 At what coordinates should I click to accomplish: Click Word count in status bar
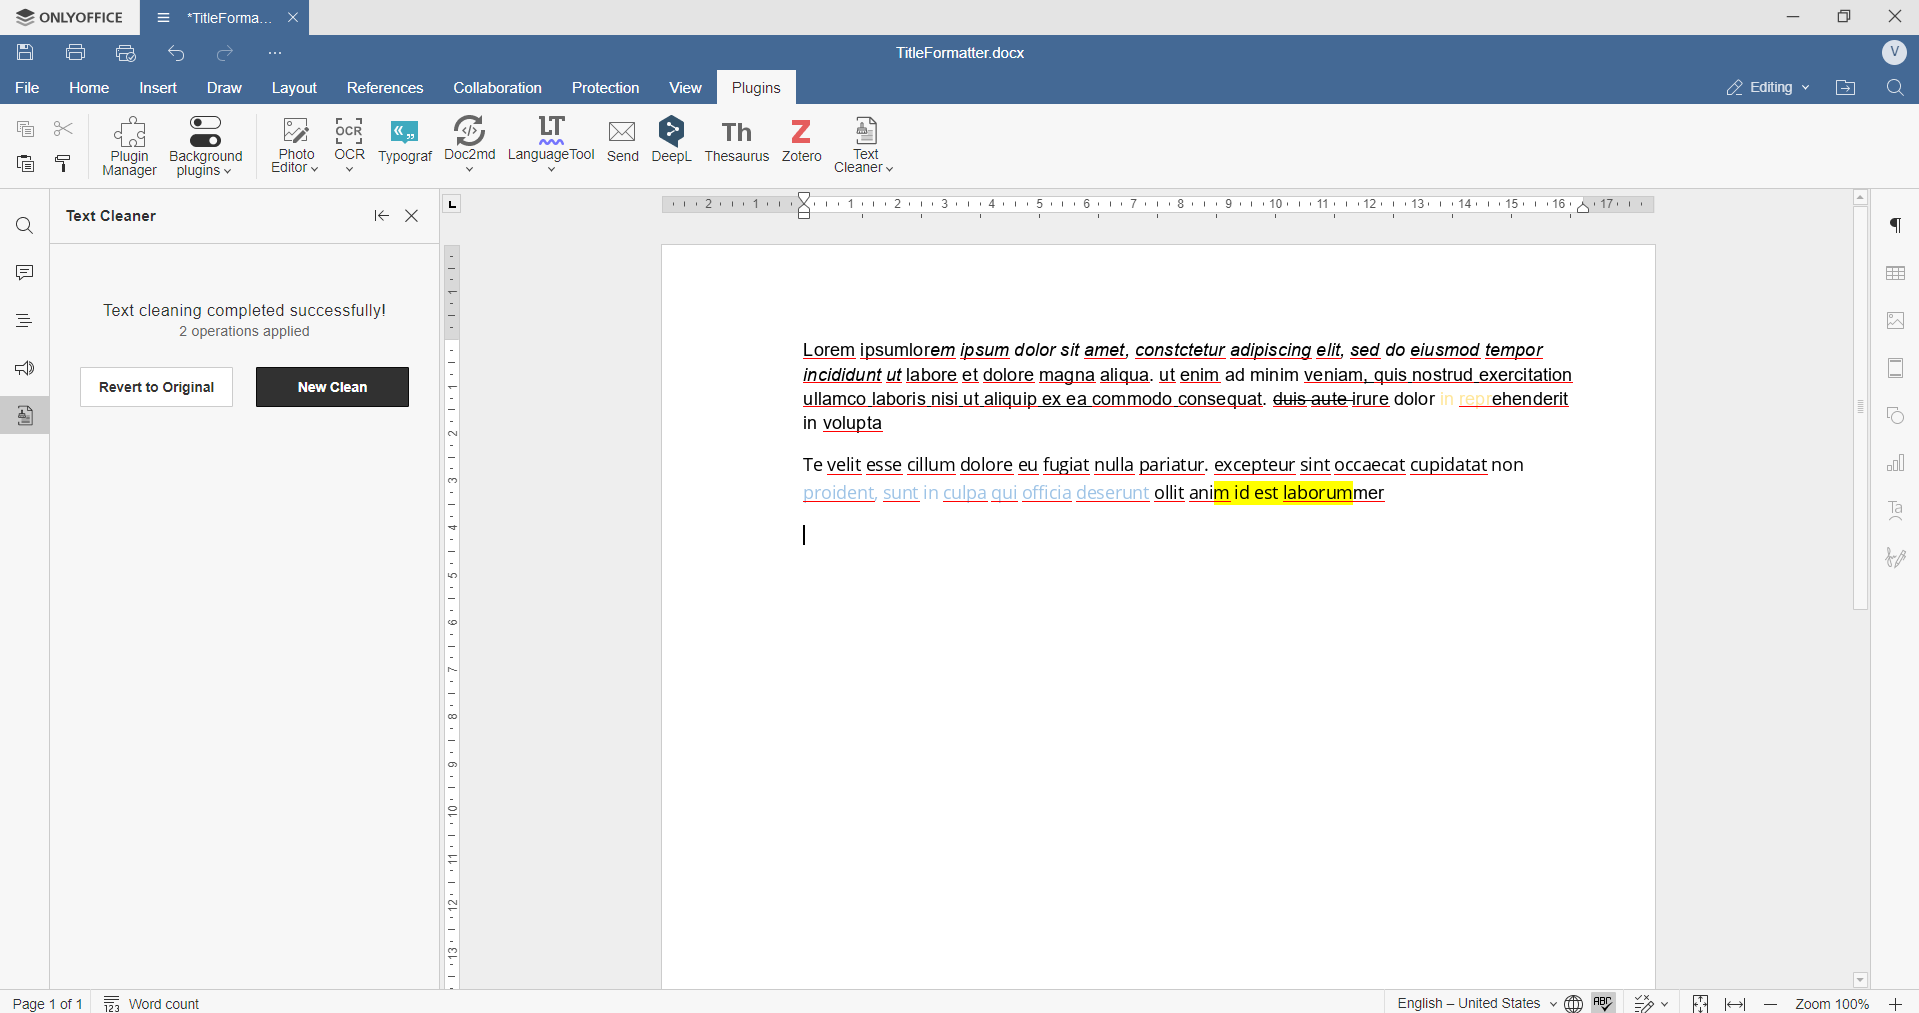pos(152,1003)
